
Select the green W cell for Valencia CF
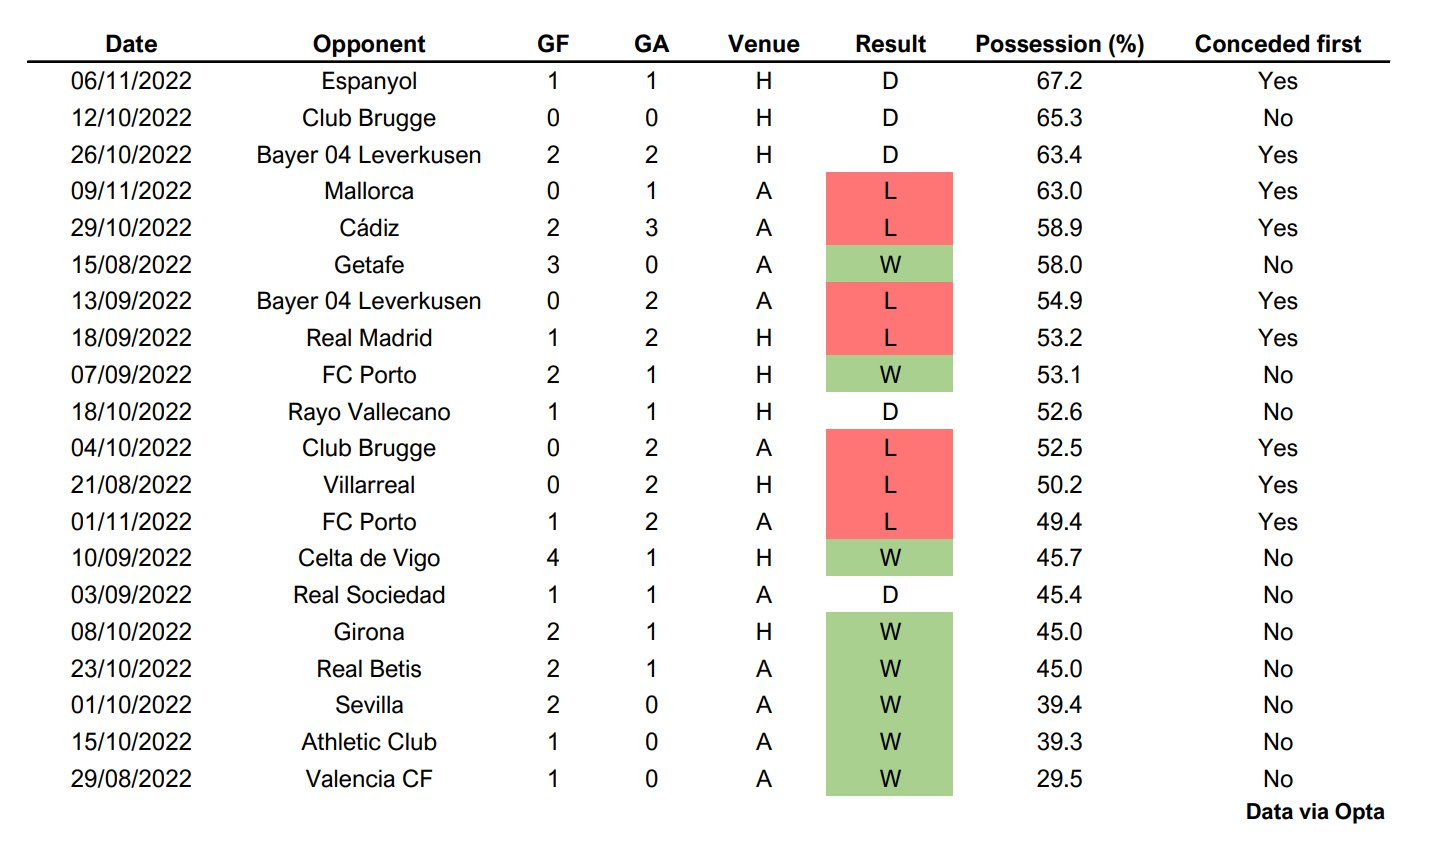889,779
